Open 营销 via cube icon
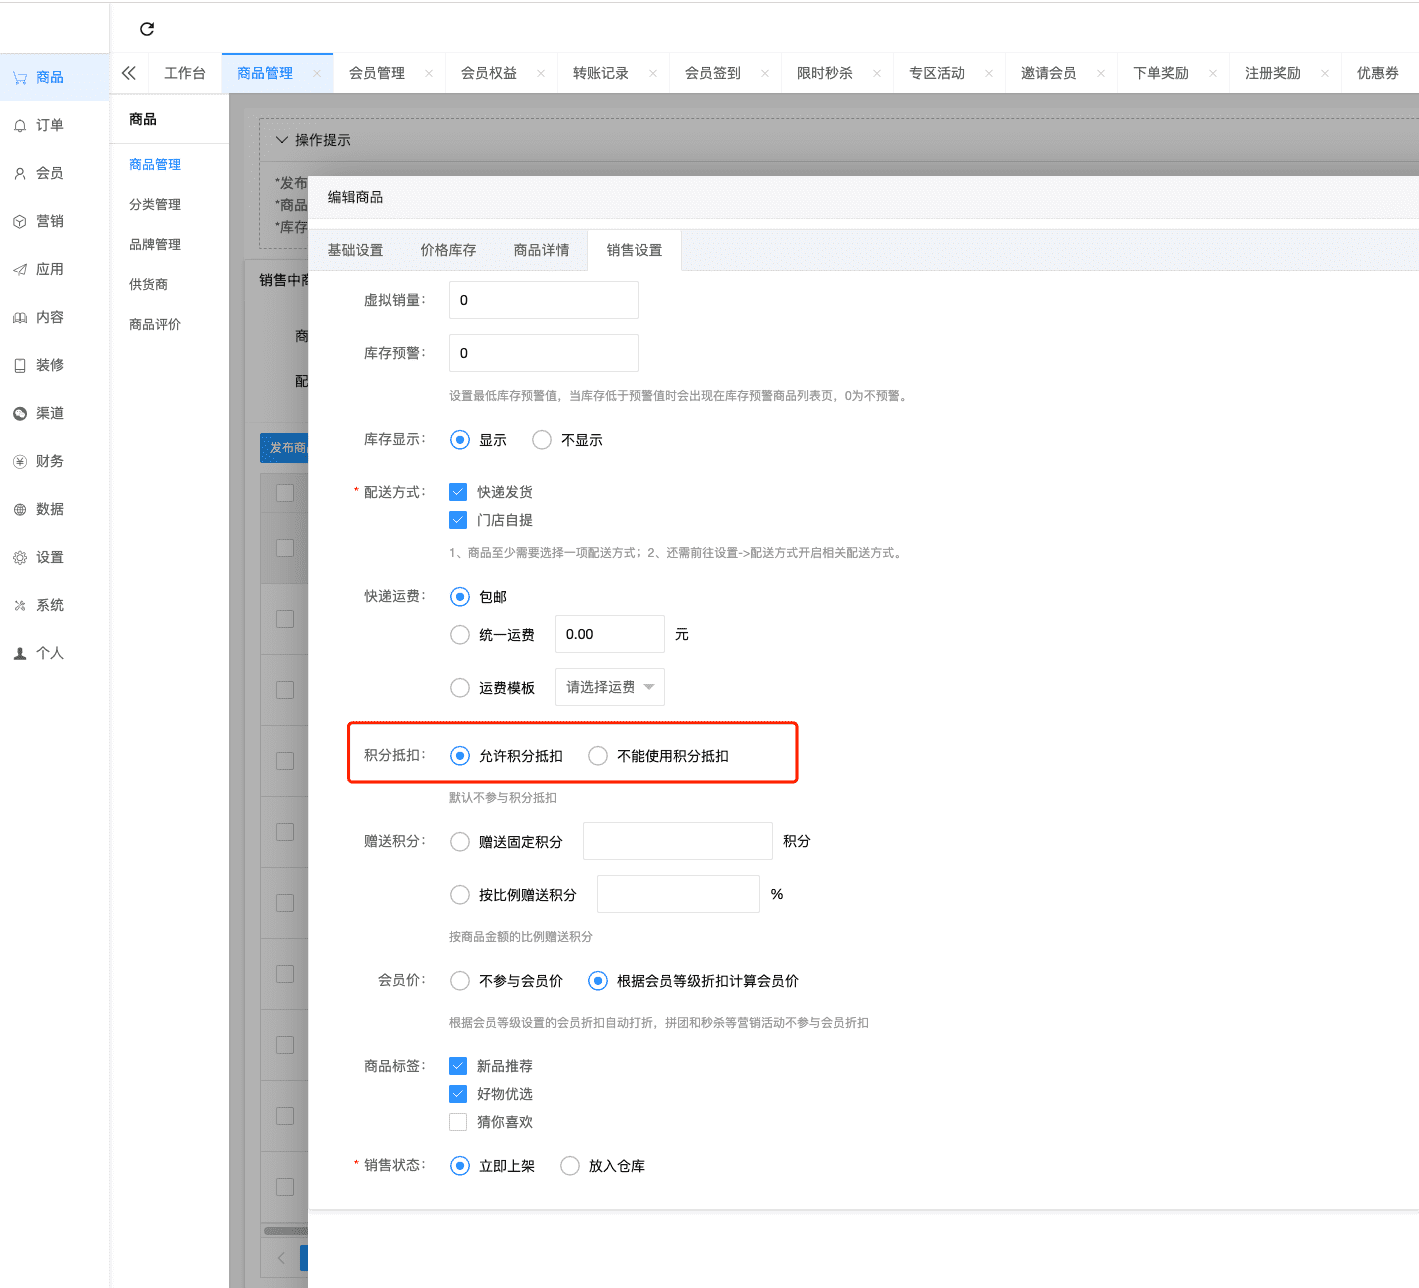 click(x=20, y=222)
